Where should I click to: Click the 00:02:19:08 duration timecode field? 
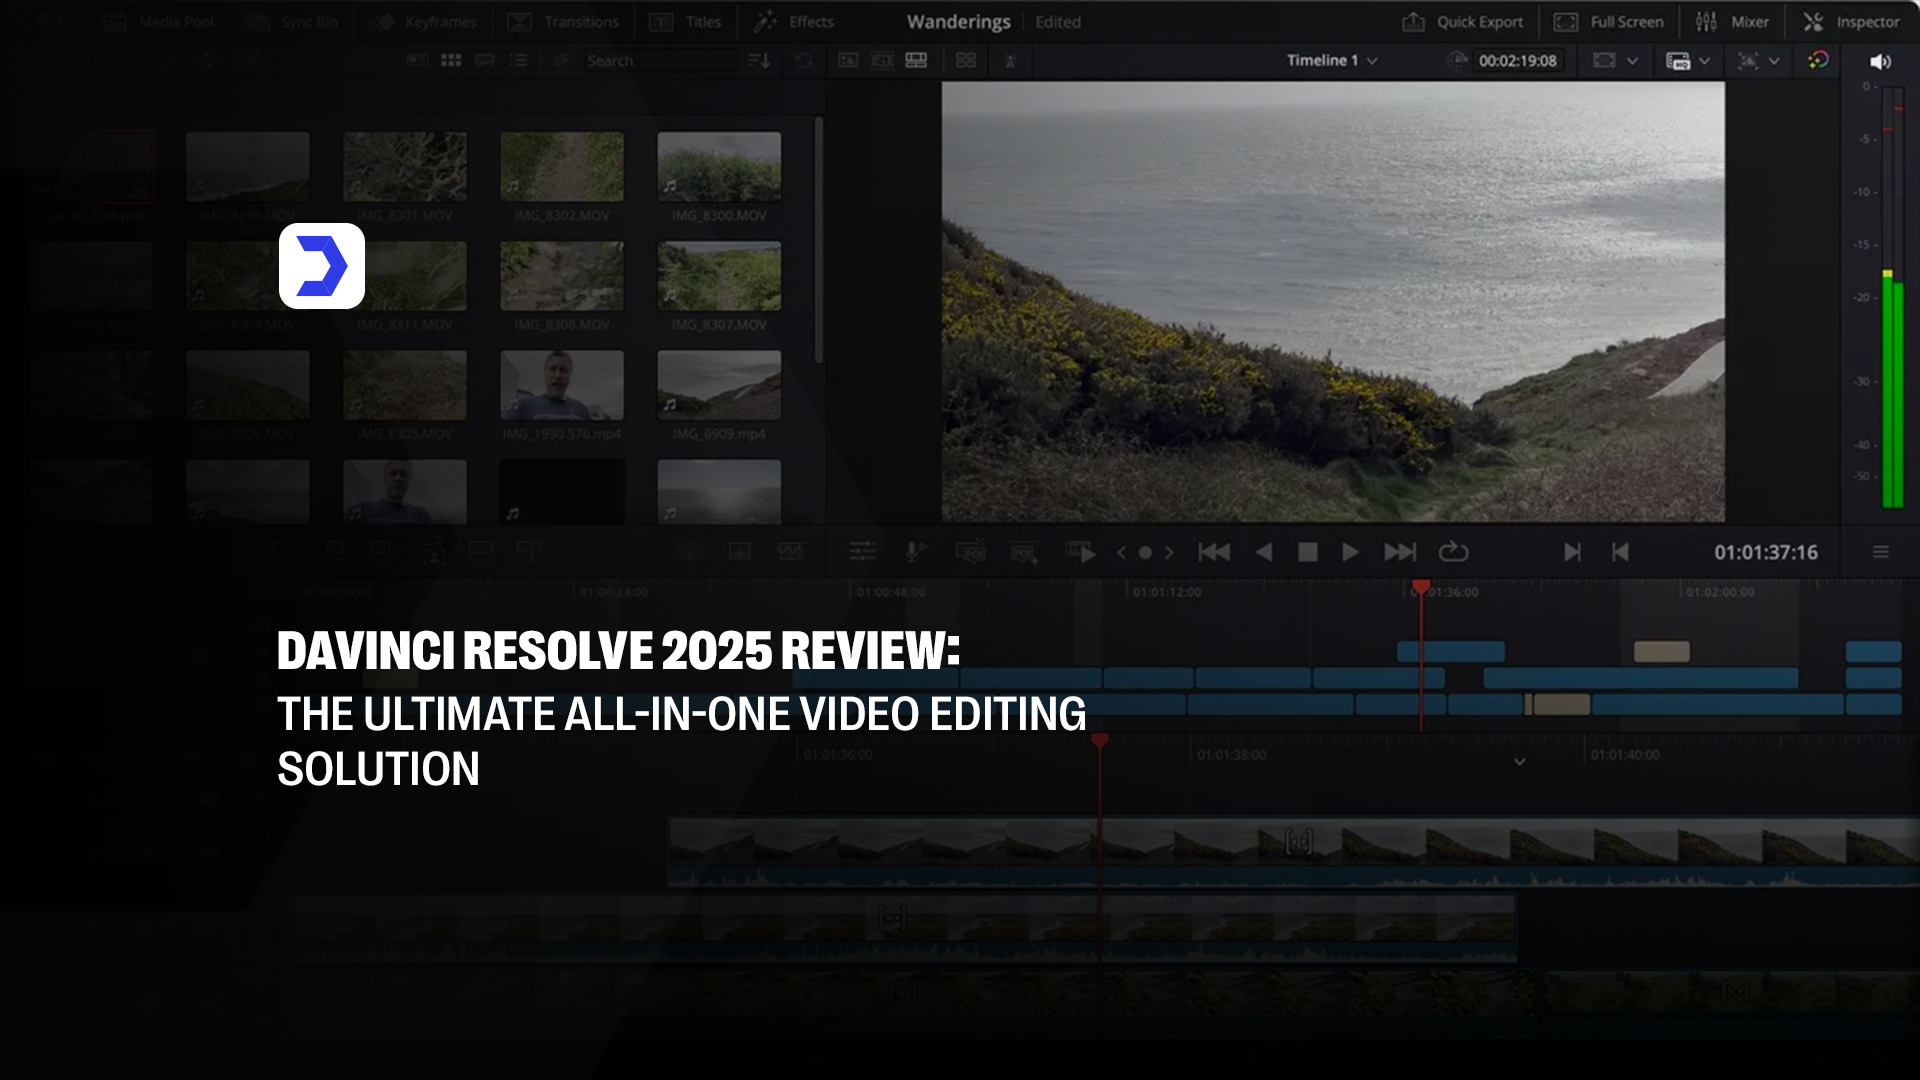(x=1517, y=61)
